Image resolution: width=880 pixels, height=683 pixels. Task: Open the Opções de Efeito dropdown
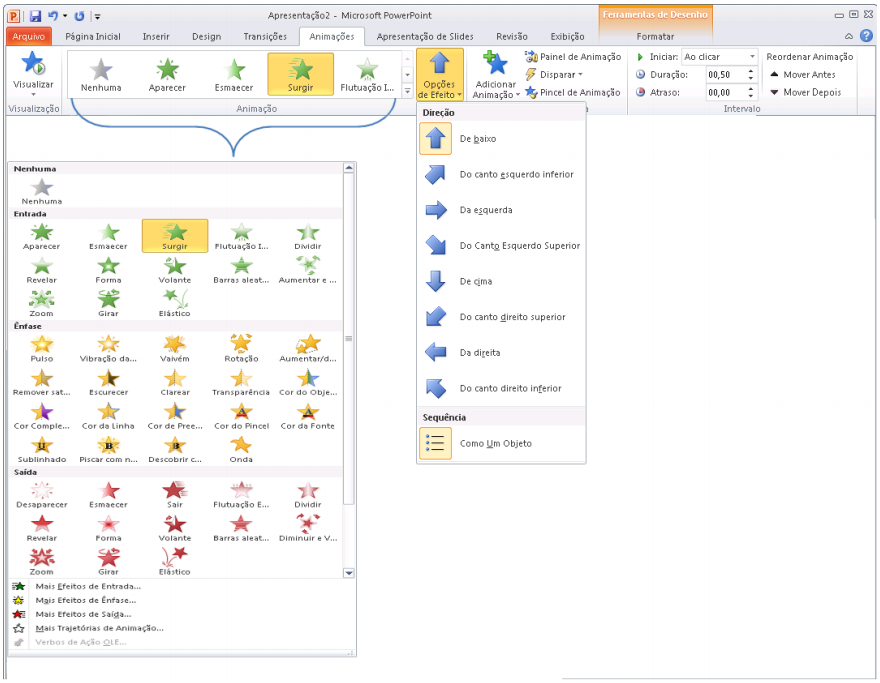(x=440, y=74)
